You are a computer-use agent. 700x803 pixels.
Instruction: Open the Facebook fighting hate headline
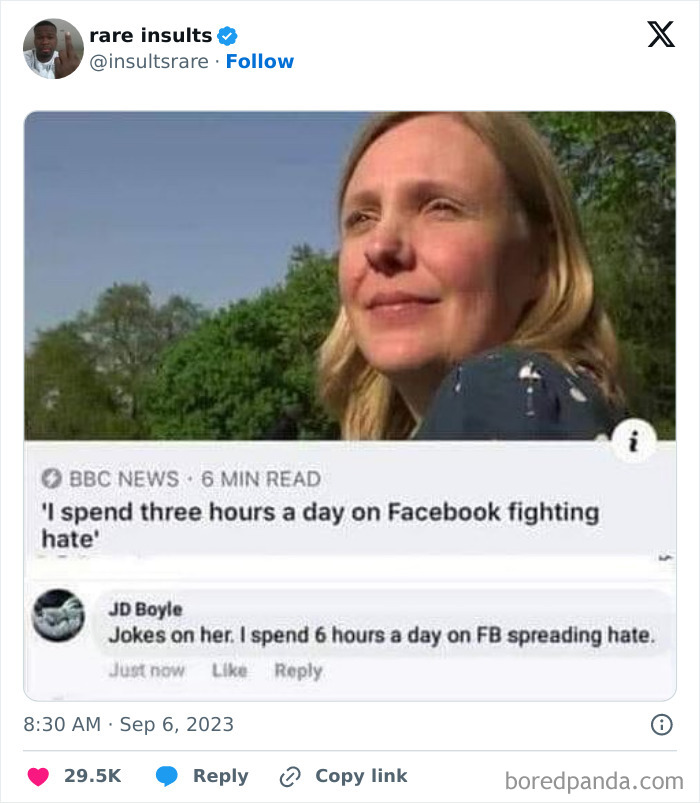click(x=320, y=526)
